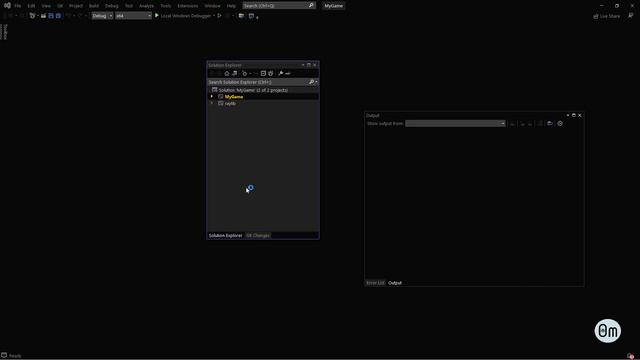Open the Edit menu
This screenshot has width=640, height=360.
tap(31, 6)
